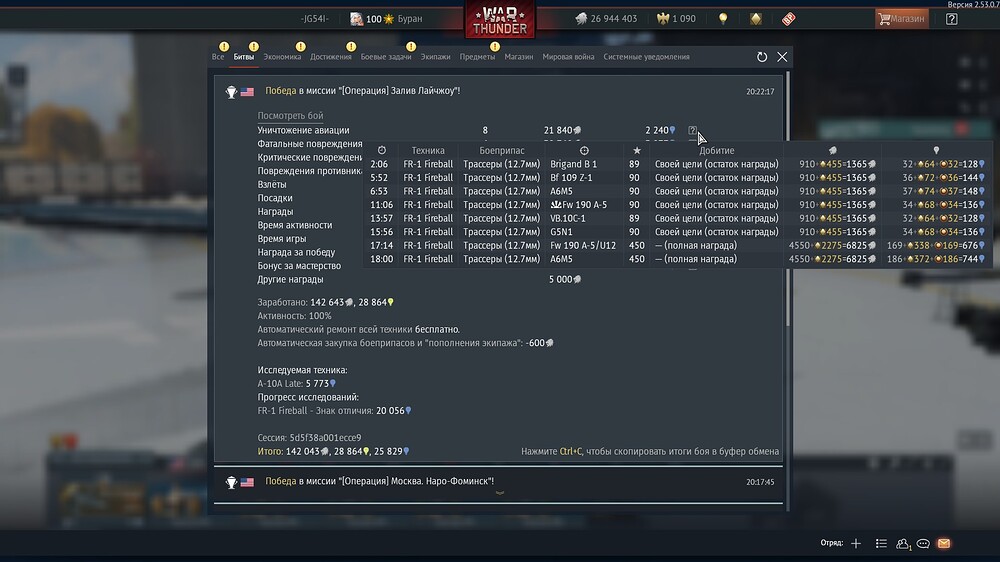Click the mail envelope icon

click(x=944, y=544)
